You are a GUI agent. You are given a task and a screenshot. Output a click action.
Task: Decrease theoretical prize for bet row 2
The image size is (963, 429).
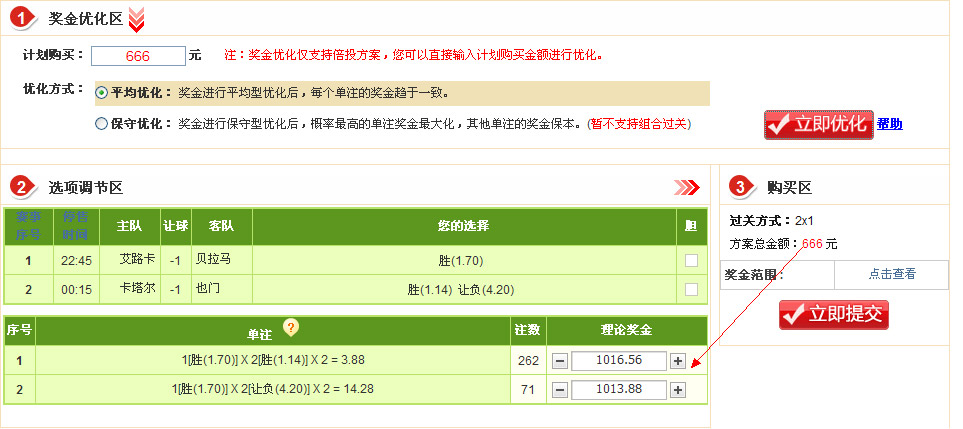(561, 389)
